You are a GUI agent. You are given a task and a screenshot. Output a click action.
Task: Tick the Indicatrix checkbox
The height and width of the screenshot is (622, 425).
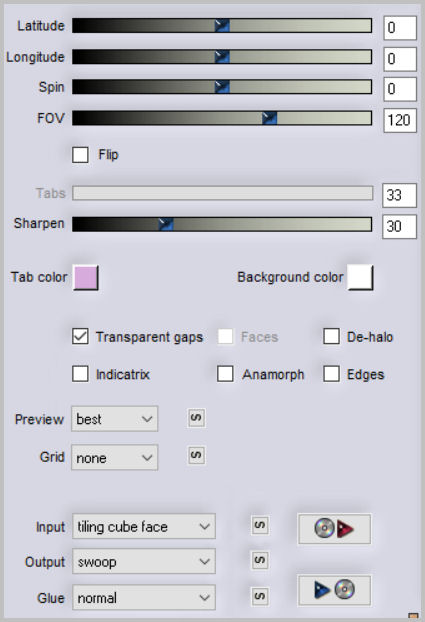[x=80, y=374]
